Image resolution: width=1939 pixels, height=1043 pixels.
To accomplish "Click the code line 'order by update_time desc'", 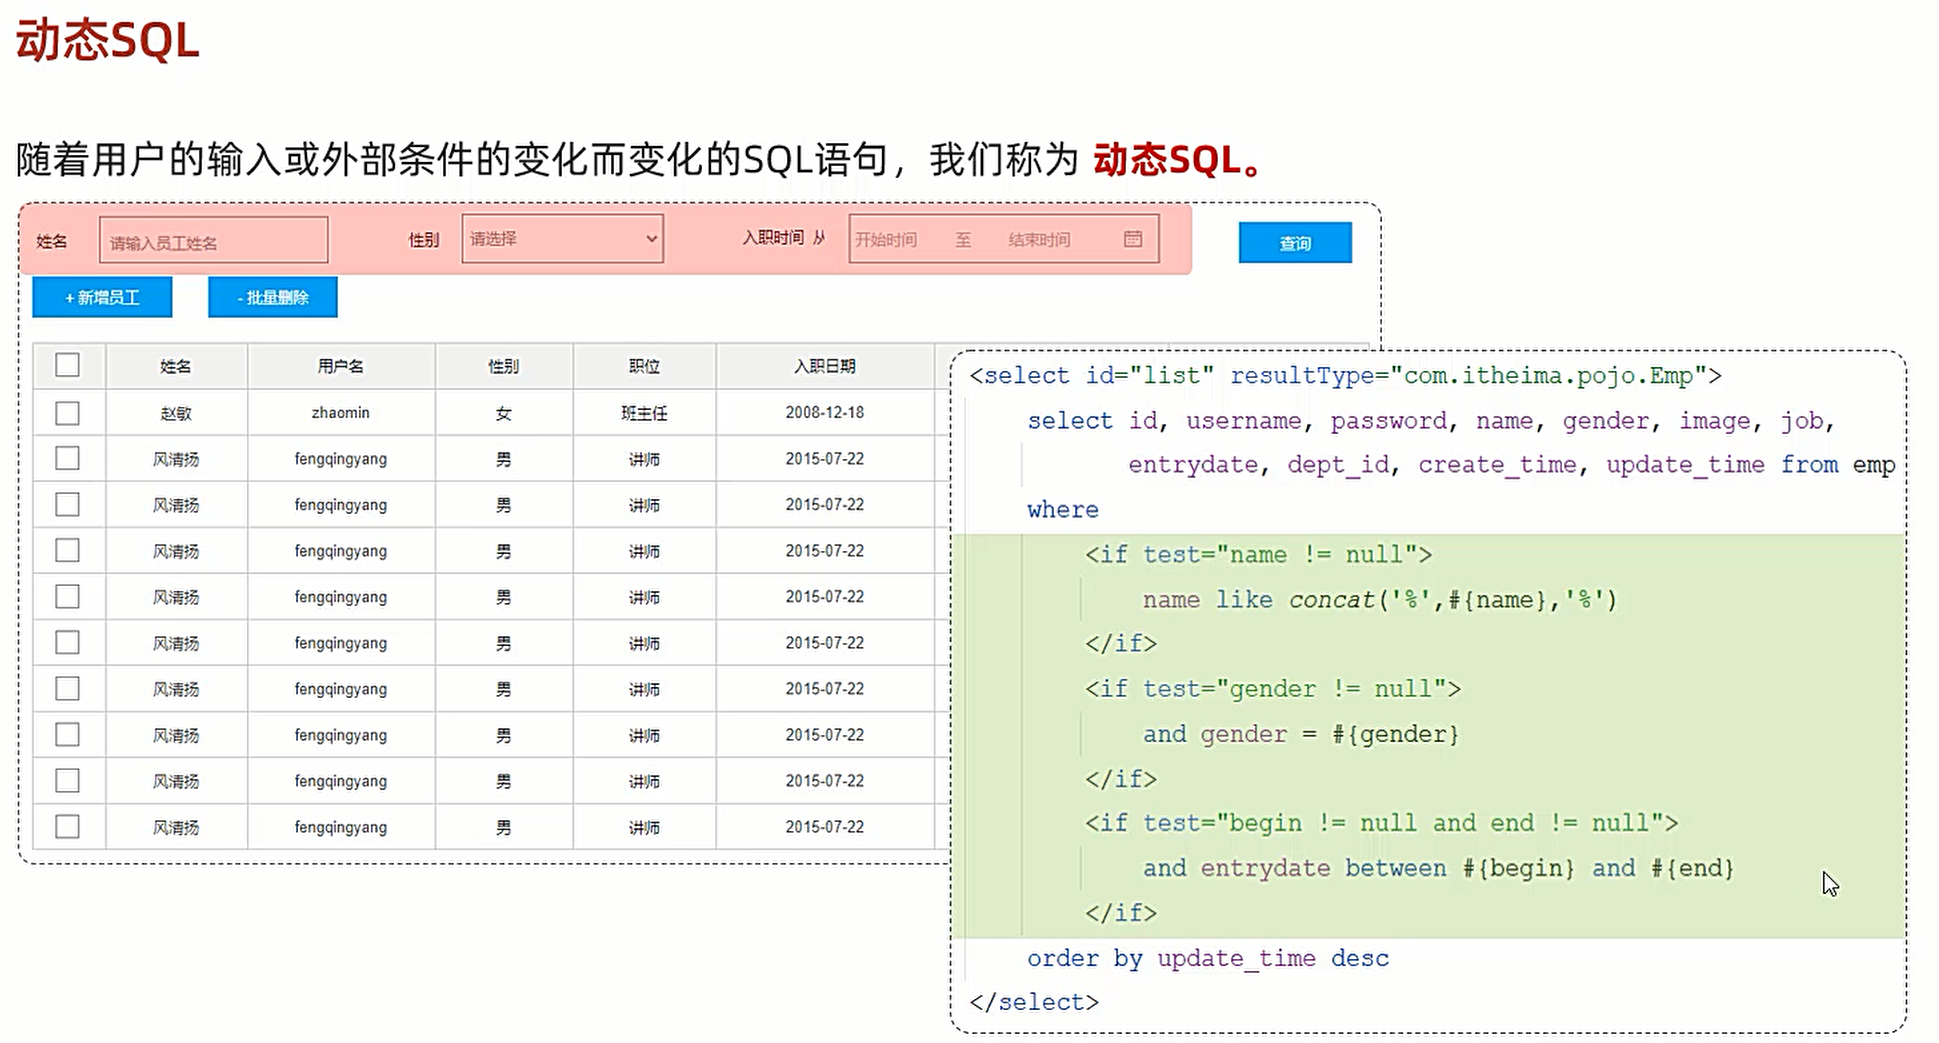I will coord(1208,958).
